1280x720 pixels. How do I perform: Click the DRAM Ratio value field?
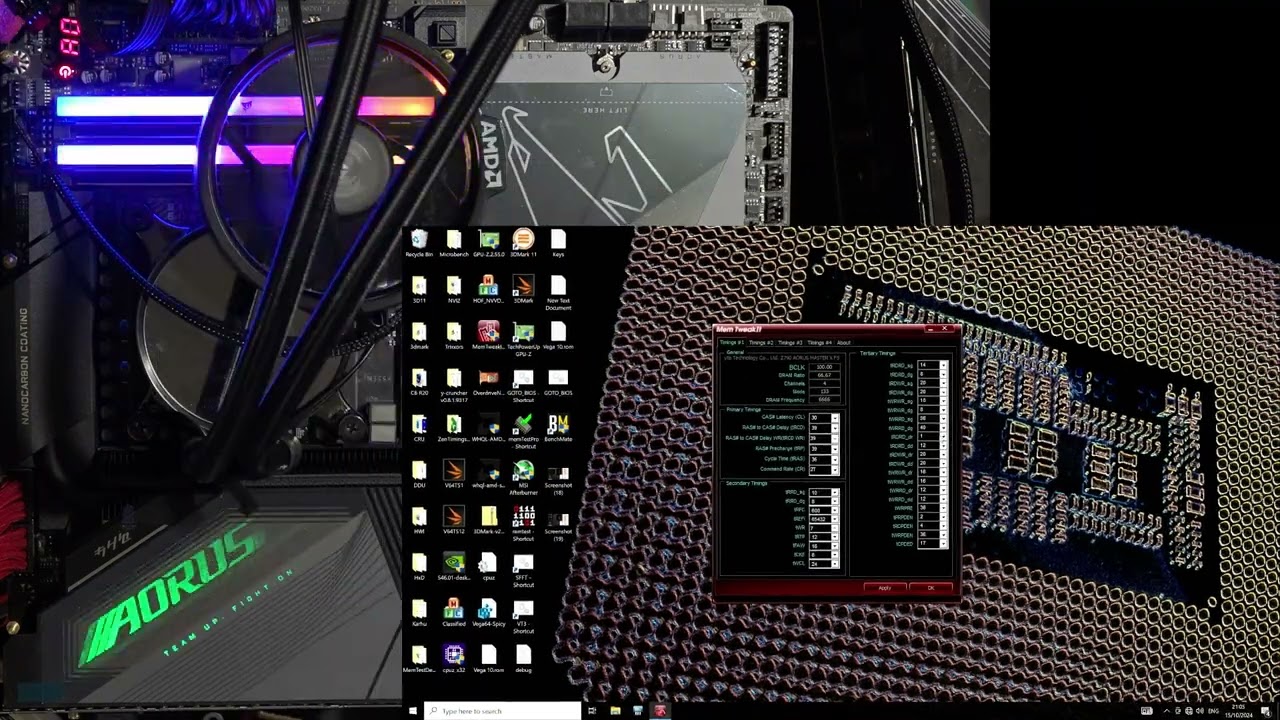(x=825, y=375)
